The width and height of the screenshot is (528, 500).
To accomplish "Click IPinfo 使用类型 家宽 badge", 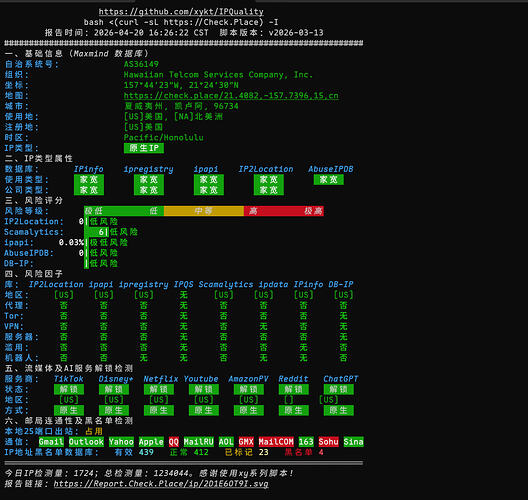I will pos(89,179).
